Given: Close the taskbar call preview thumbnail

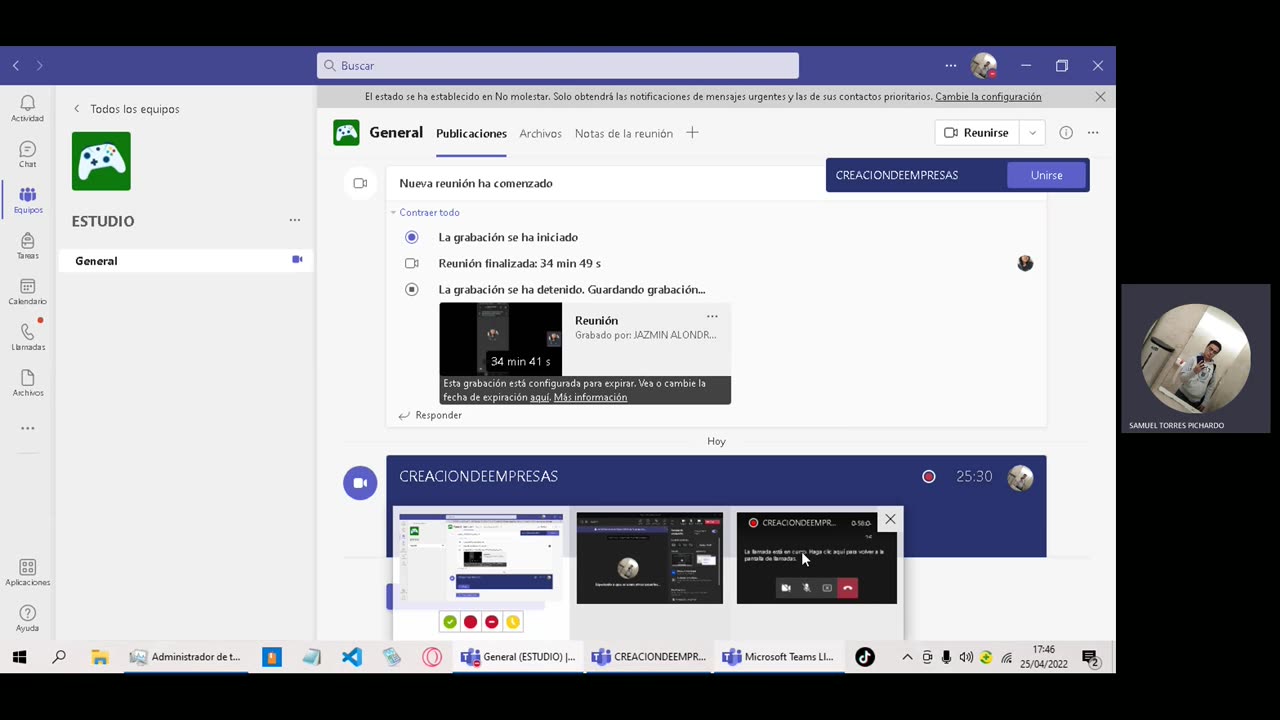Looking at the screenshot, I should click(890, 519).
